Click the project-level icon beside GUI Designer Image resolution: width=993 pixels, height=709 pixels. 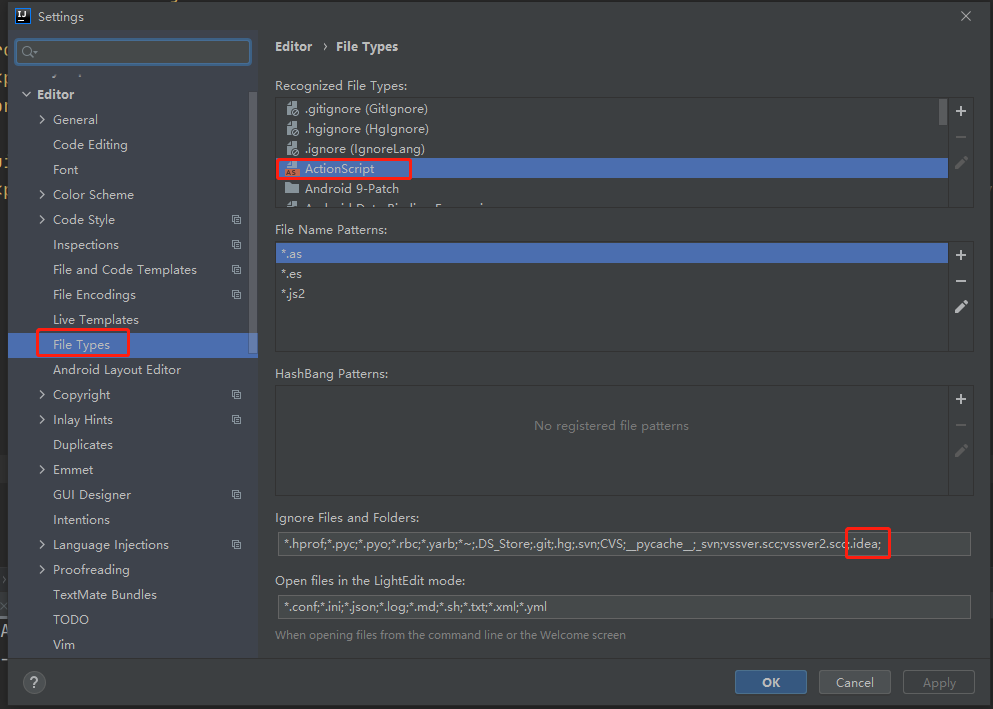(236, 494)
